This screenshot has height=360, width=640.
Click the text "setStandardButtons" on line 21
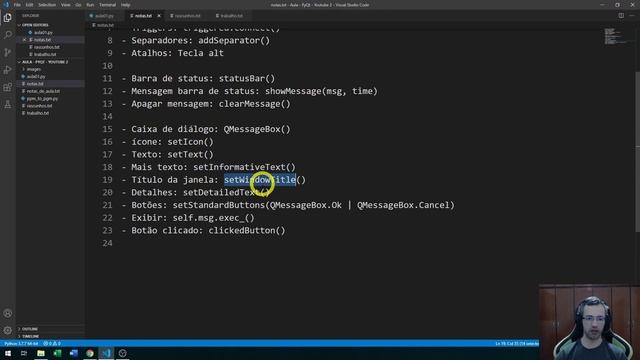[x=219, y=205]
